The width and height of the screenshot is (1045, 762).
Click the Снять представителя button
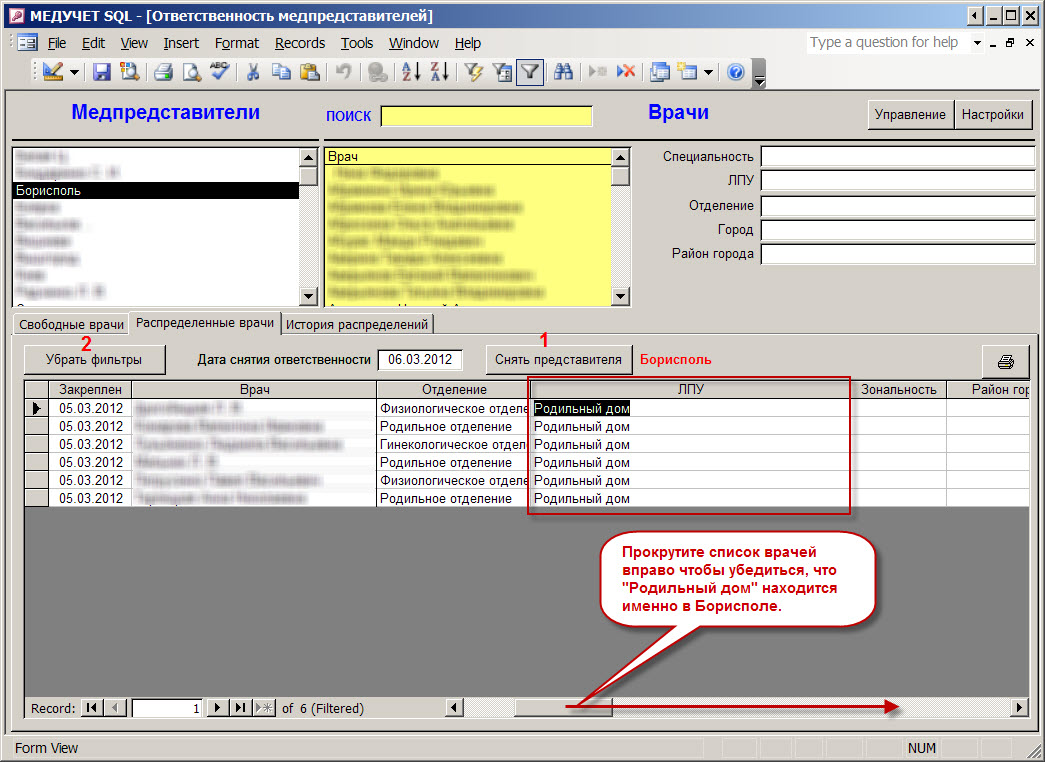click(x=558, y=360)
